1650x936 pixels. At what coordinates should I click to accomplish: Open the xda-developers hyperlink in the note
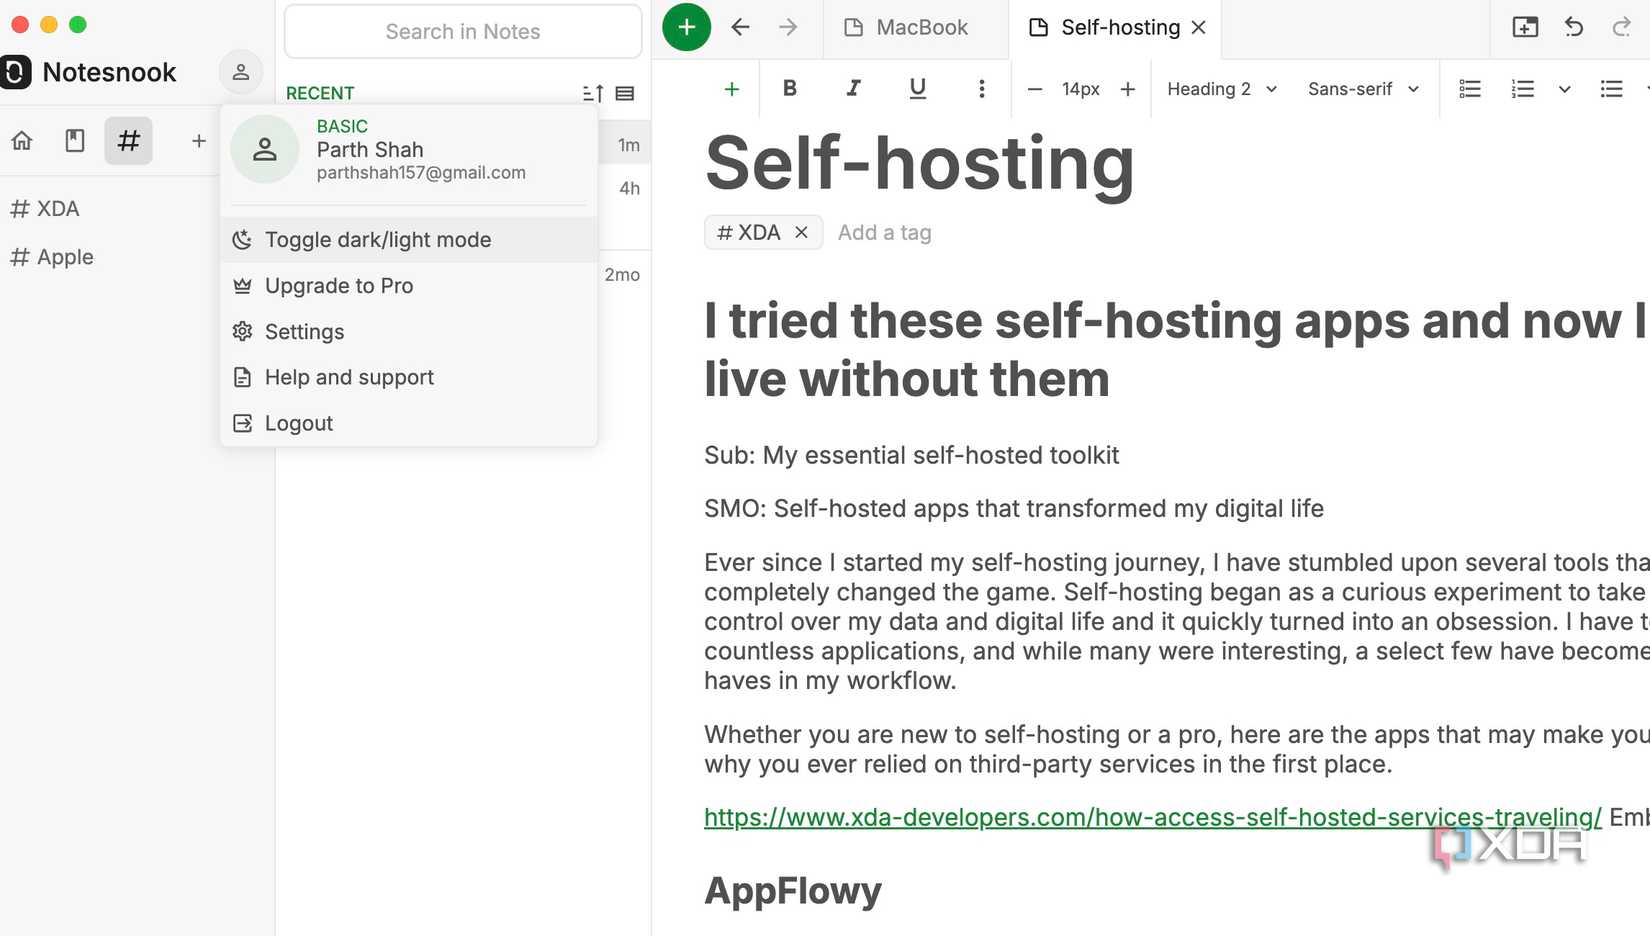[x=1150, y=817]
